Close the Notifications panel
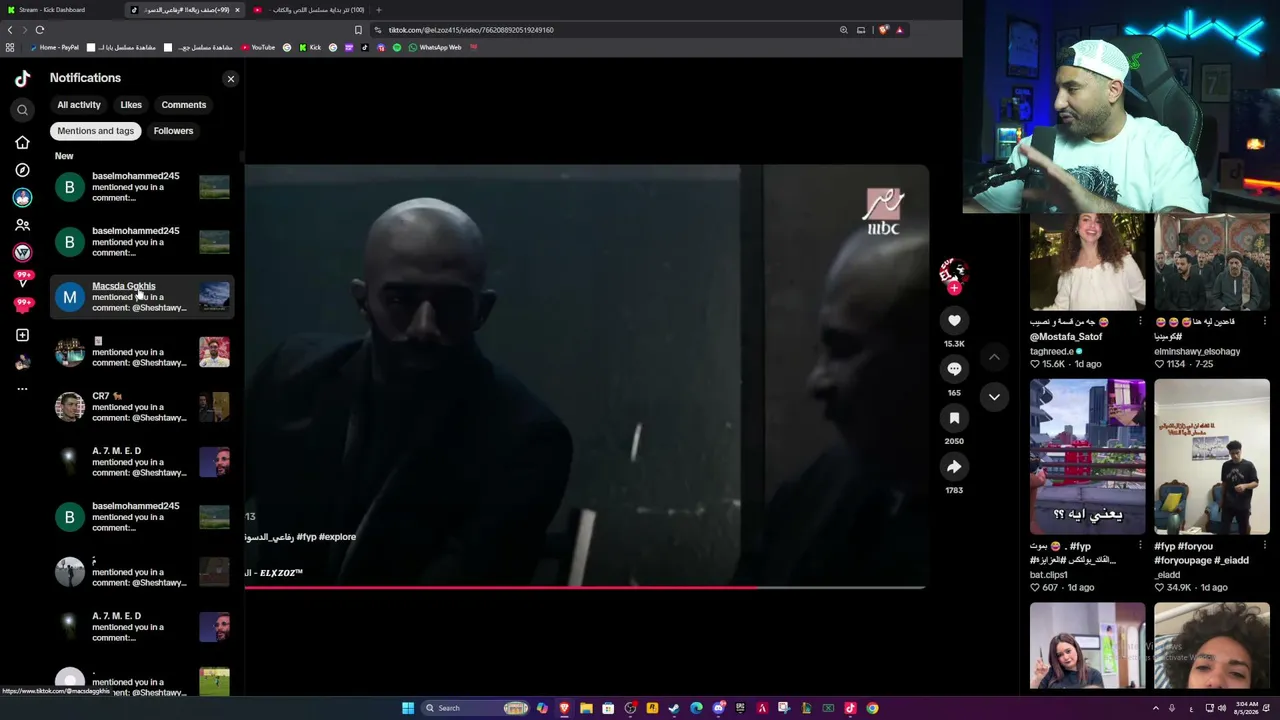1280x720 pixels. click(231, 79)
